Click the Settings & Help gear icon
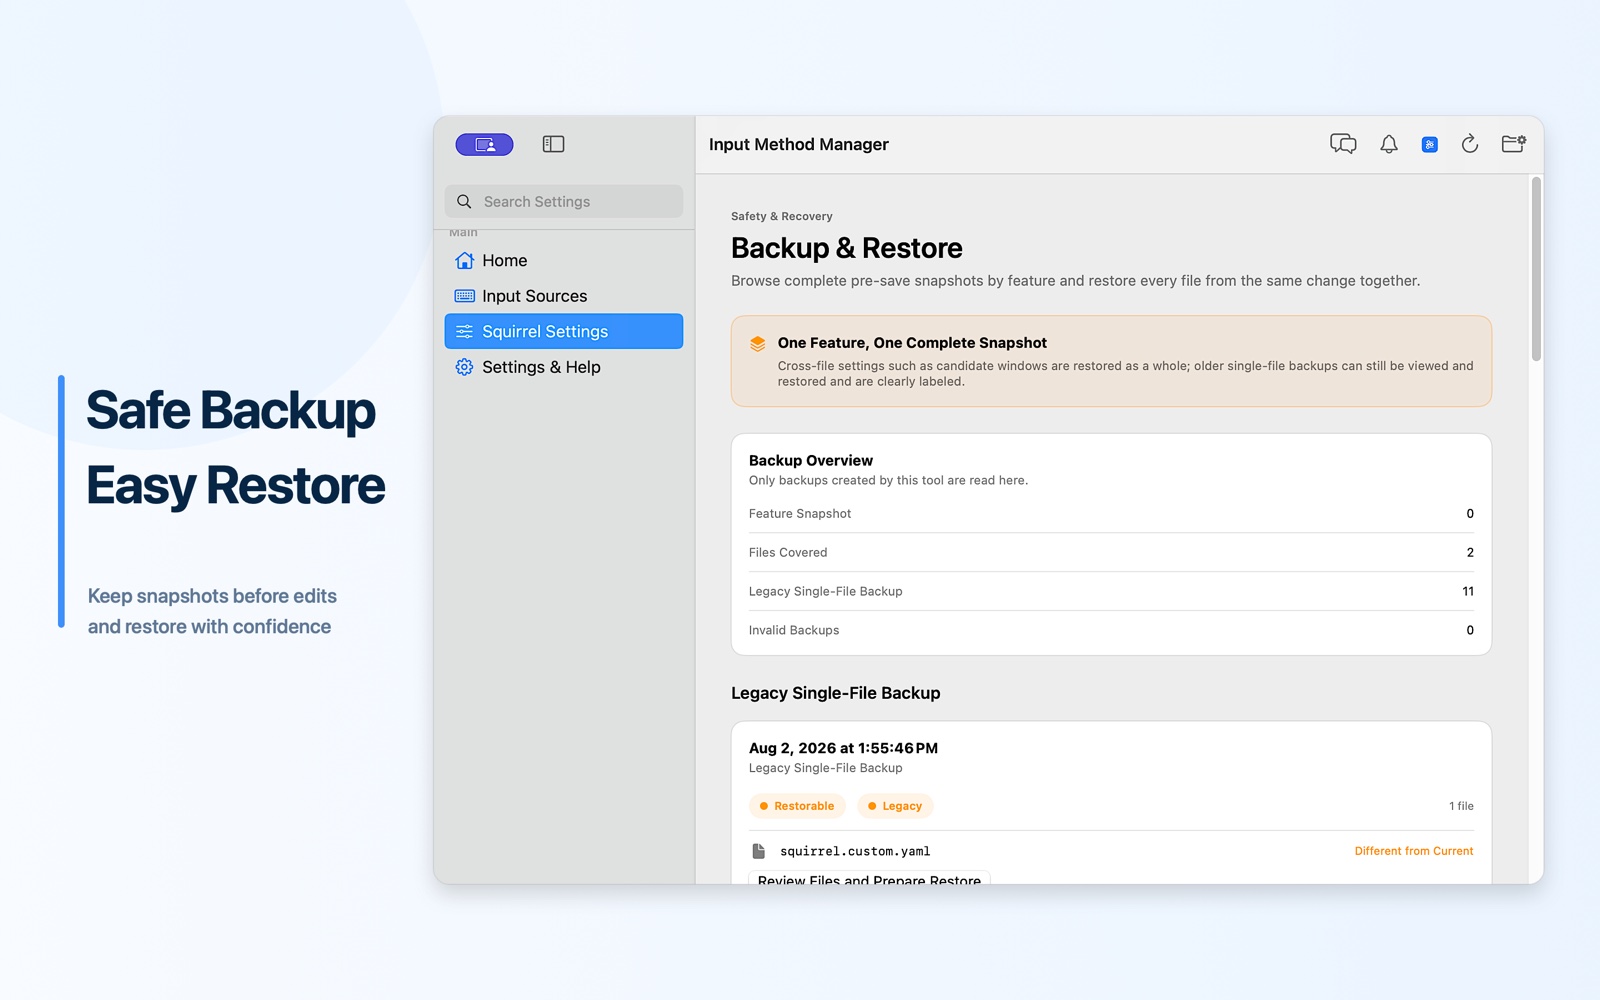 [464, 367]
